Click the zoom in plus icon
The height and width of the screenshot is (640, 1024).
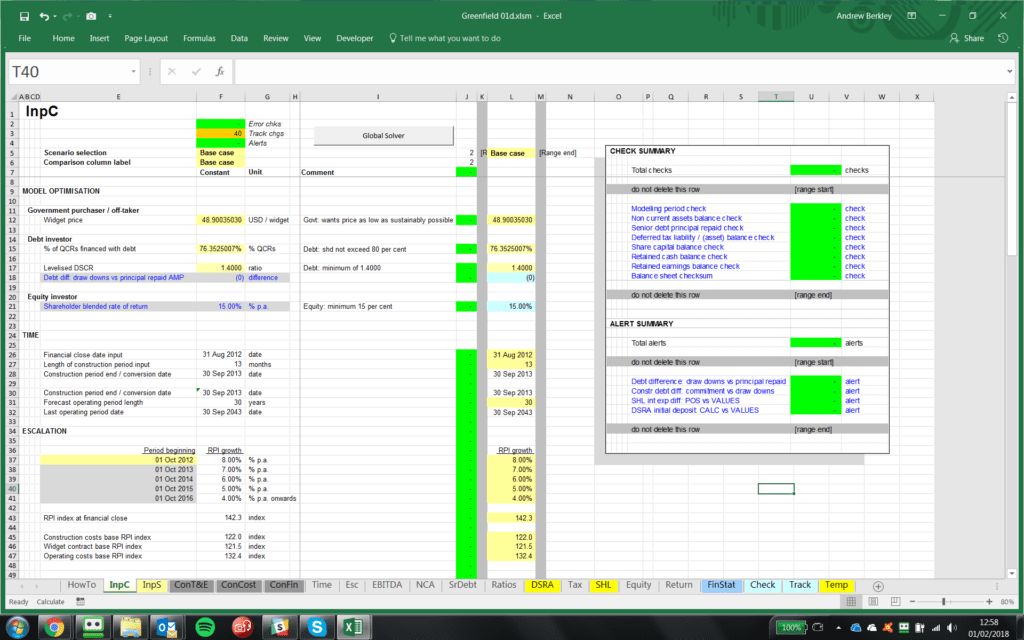989,601
